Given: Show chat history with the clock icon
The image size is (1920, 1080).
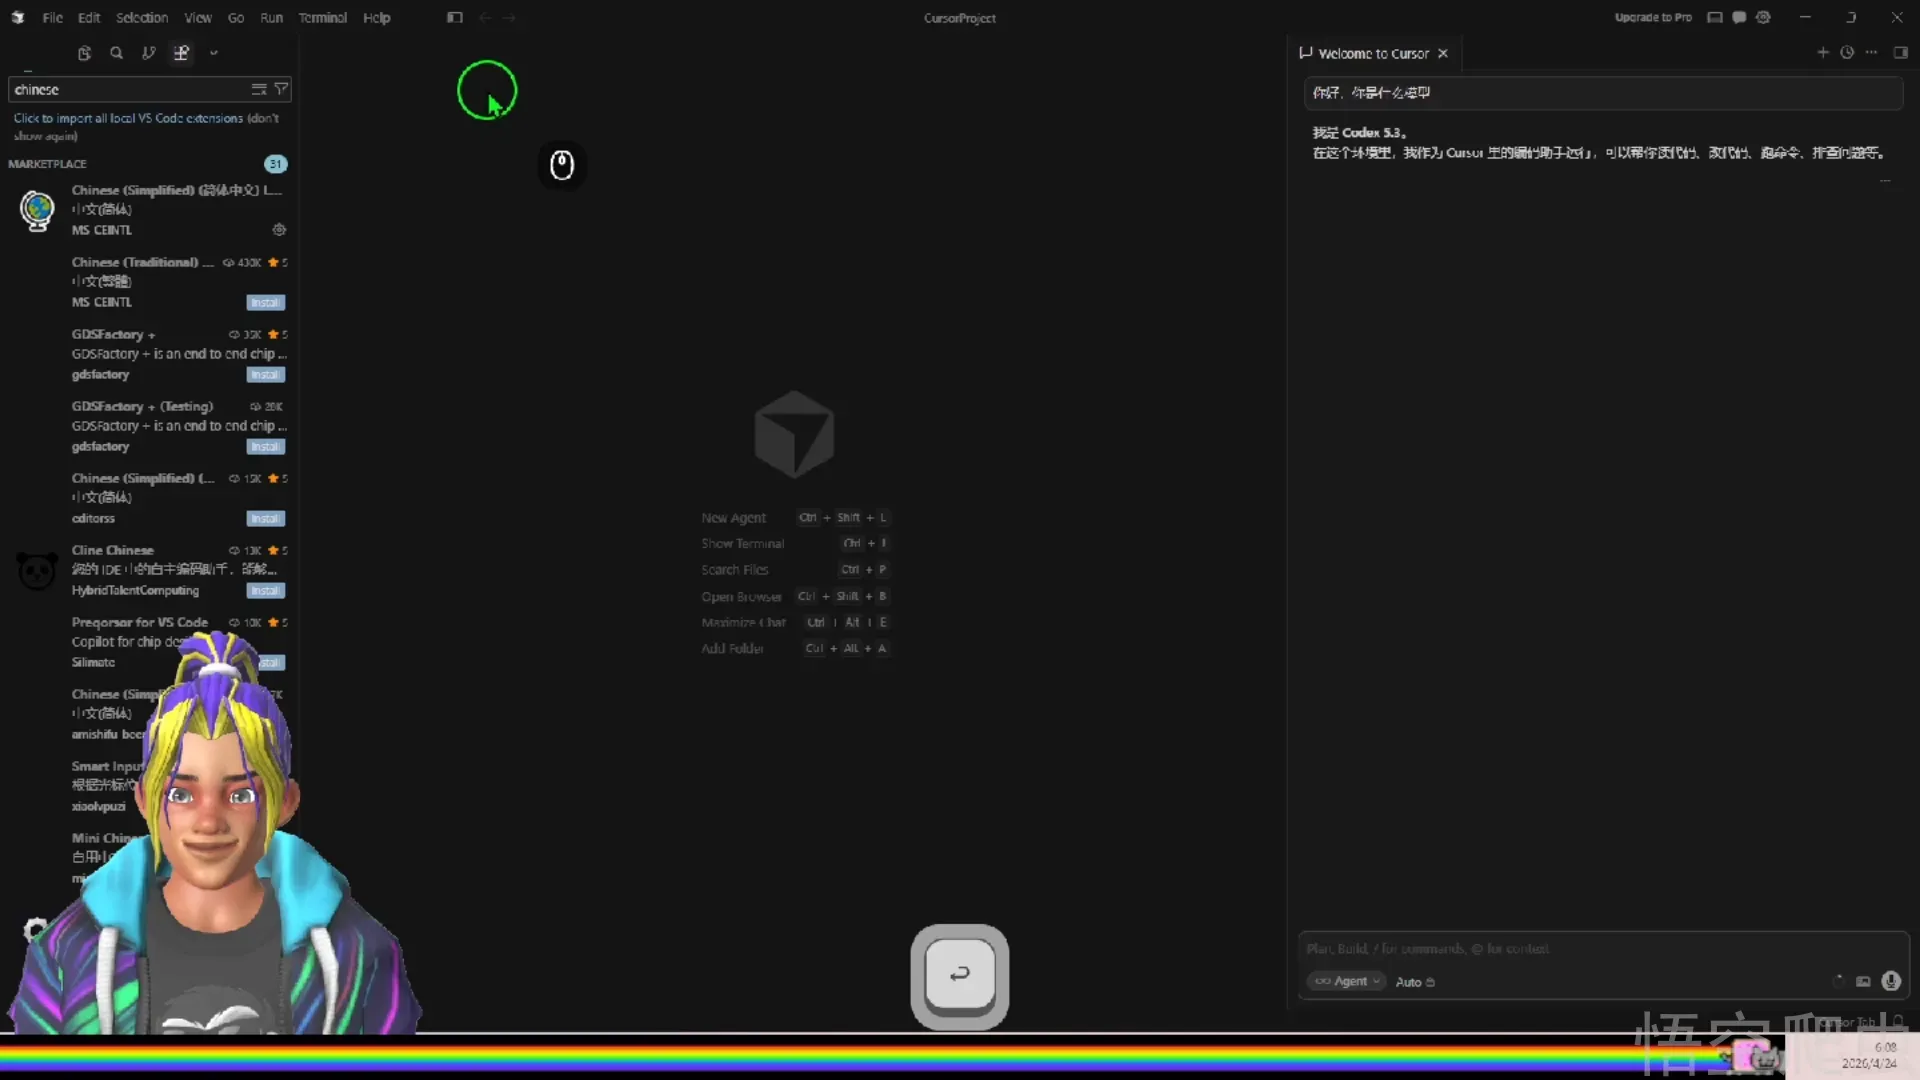Looking at the screenshot, I should pyautogui.click(x=1847, y=53).
